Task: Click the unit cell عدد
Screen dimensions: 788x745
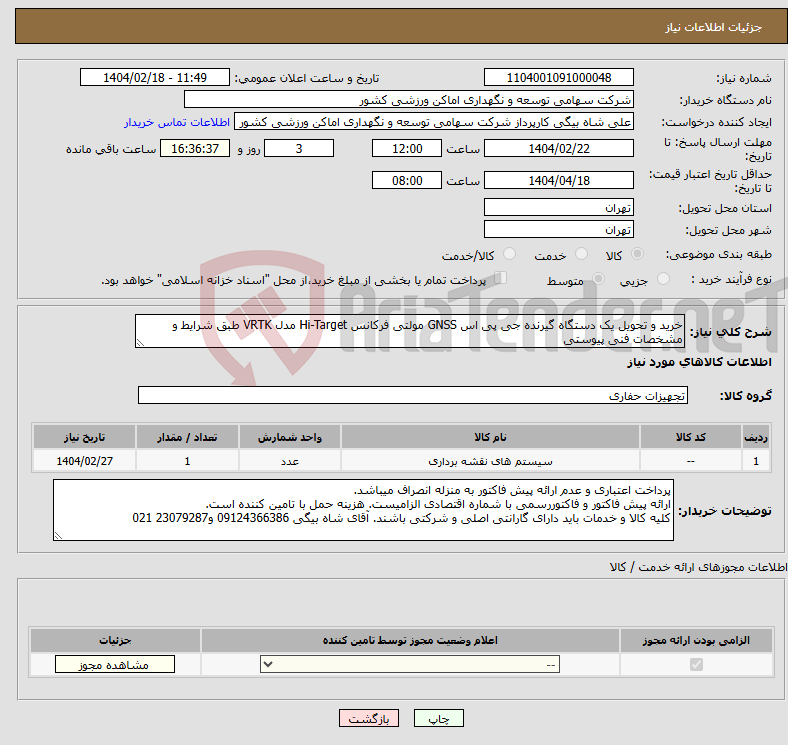Action: (290, 460)
